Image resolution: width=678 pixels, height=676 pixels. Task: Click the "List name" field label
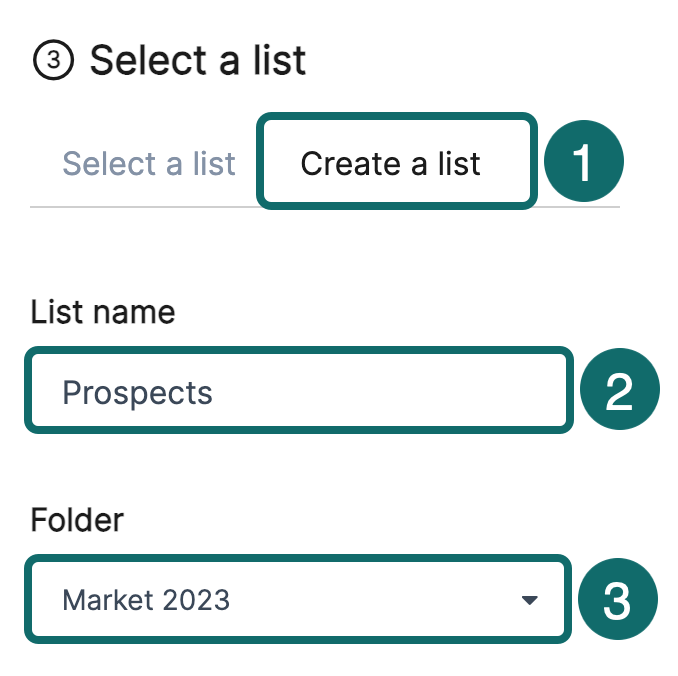(103, 313)
